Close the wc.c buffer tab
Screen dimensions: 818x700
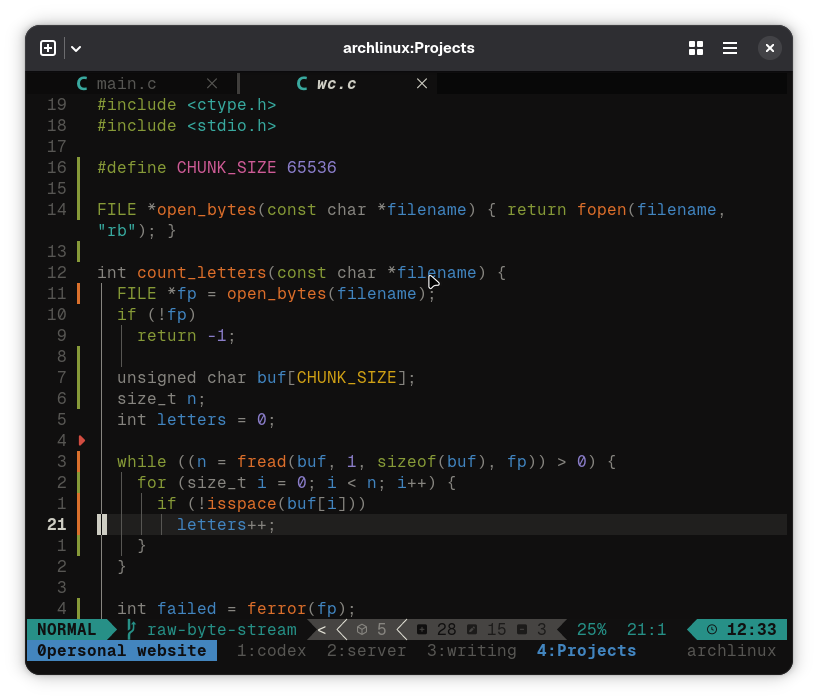(422, 83)
